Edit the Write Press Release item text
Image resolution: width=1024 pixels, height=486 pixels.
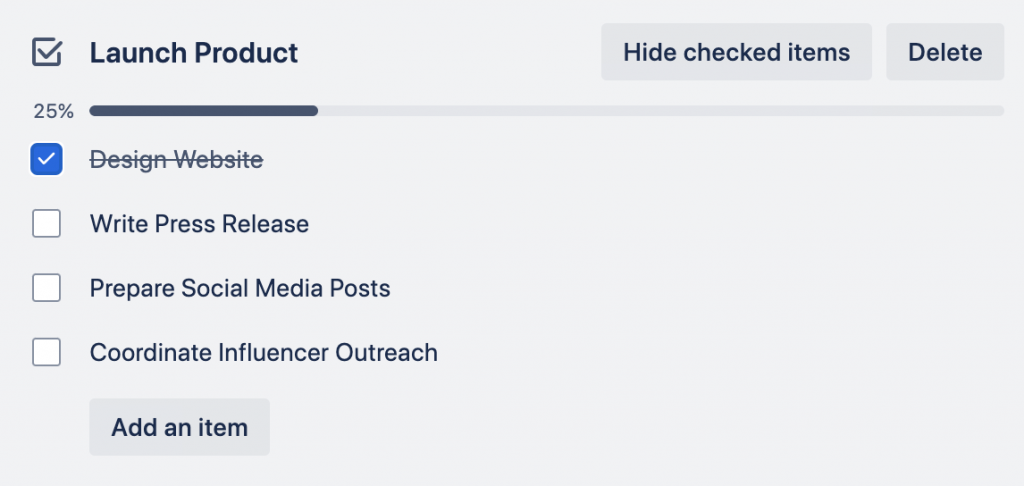click(x=199, y=224)
